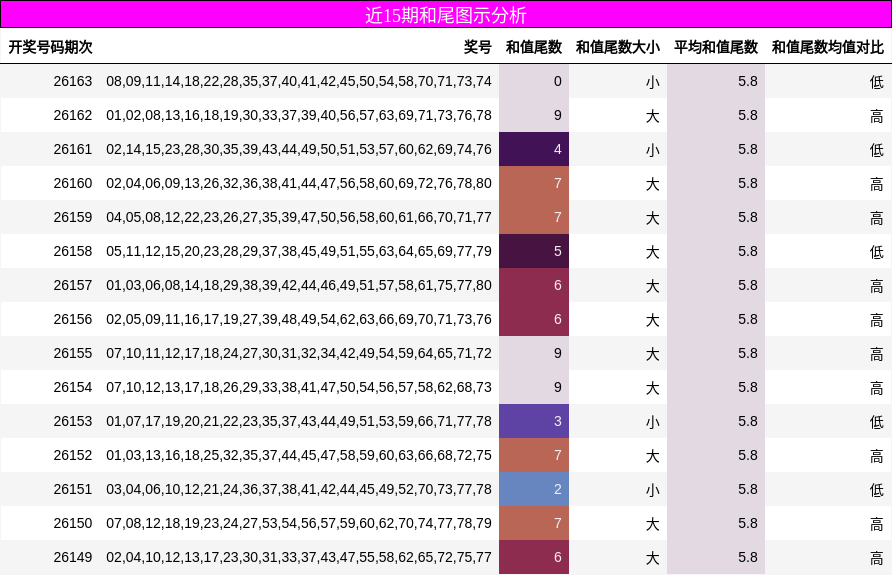Click dark purple tail cell 4 for 26161
The width and height of the screenshot is (892, 575).
pos(534,149)
